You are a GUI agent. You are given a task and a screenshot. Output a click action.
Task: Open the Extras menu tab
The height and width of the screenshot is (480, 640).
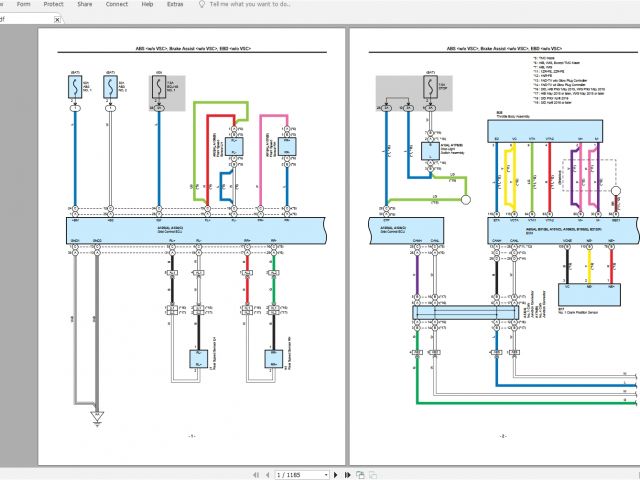pyautogui.click(x=175, y=4)
